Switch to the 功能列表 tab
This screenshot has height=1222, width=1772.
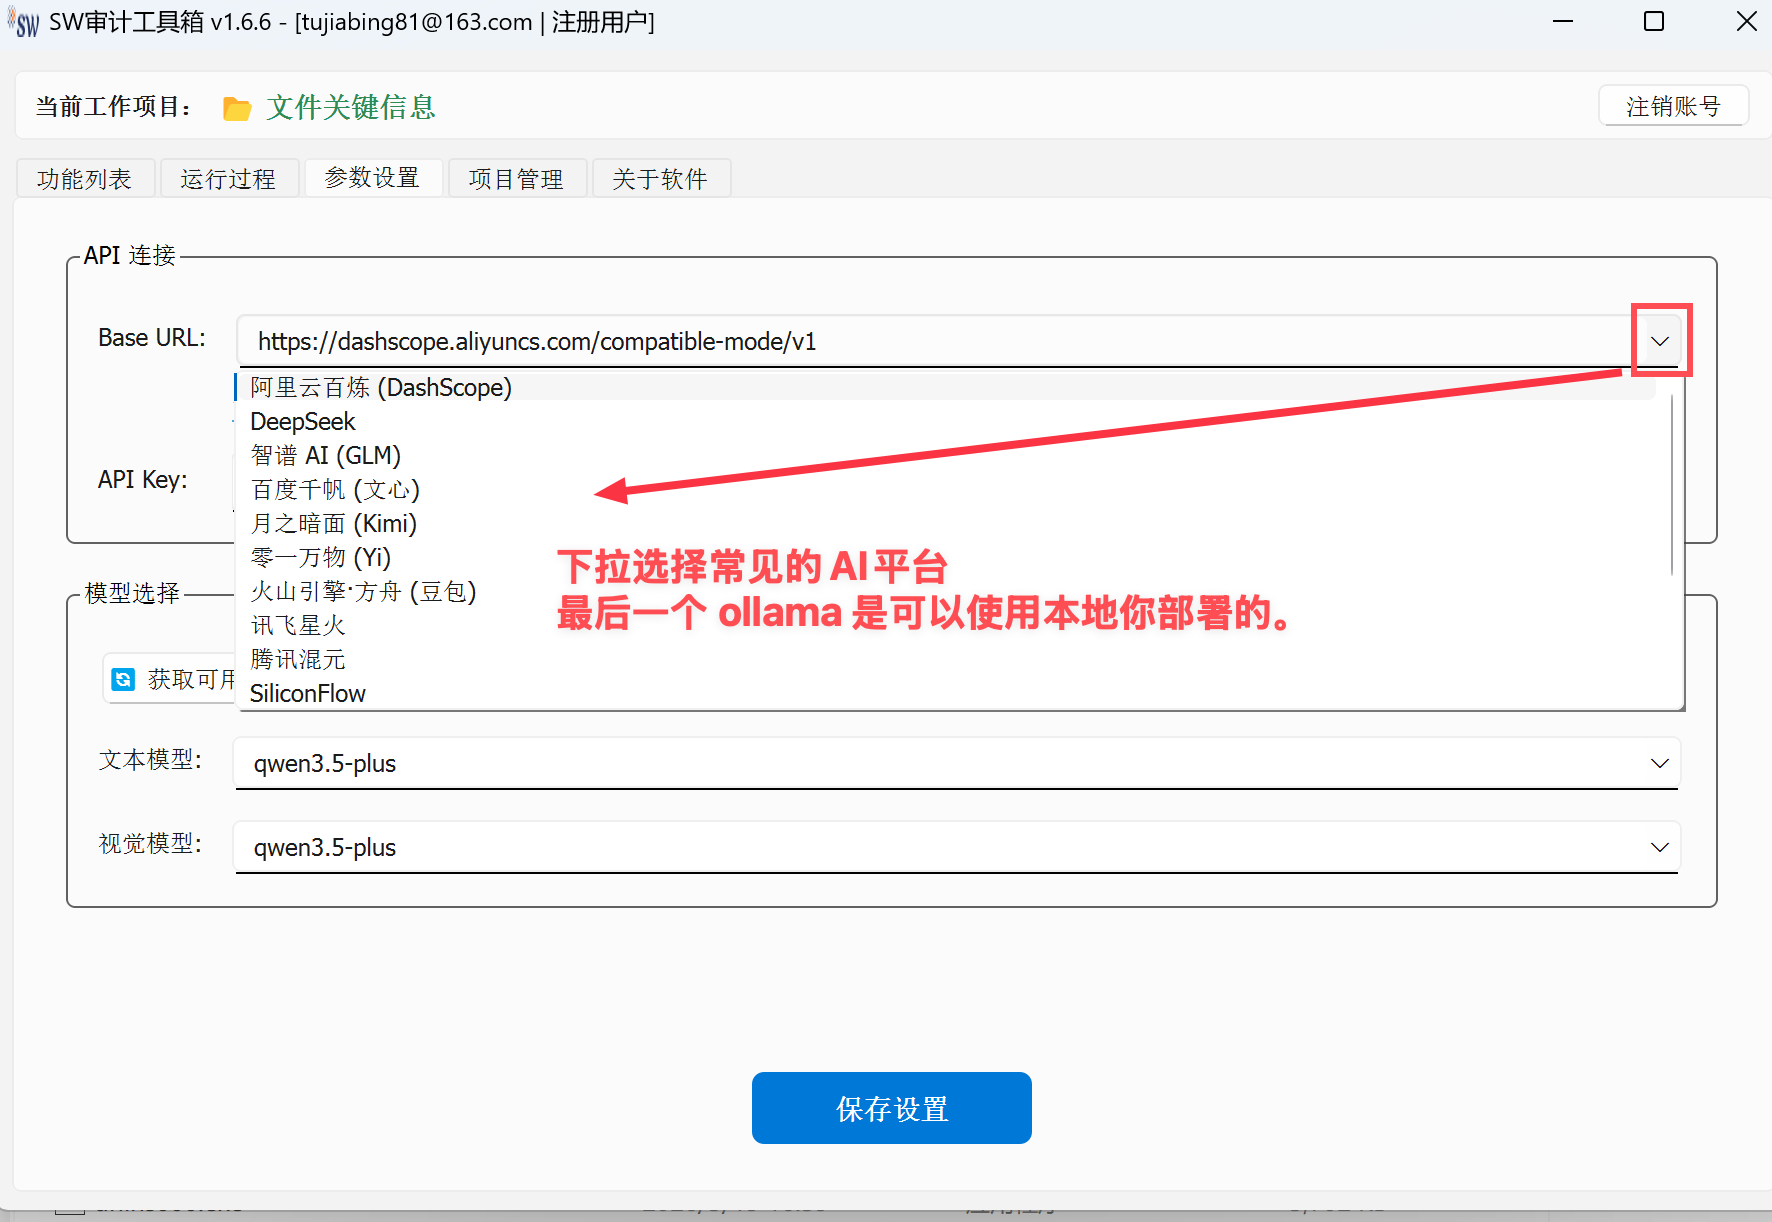(85, 179)
